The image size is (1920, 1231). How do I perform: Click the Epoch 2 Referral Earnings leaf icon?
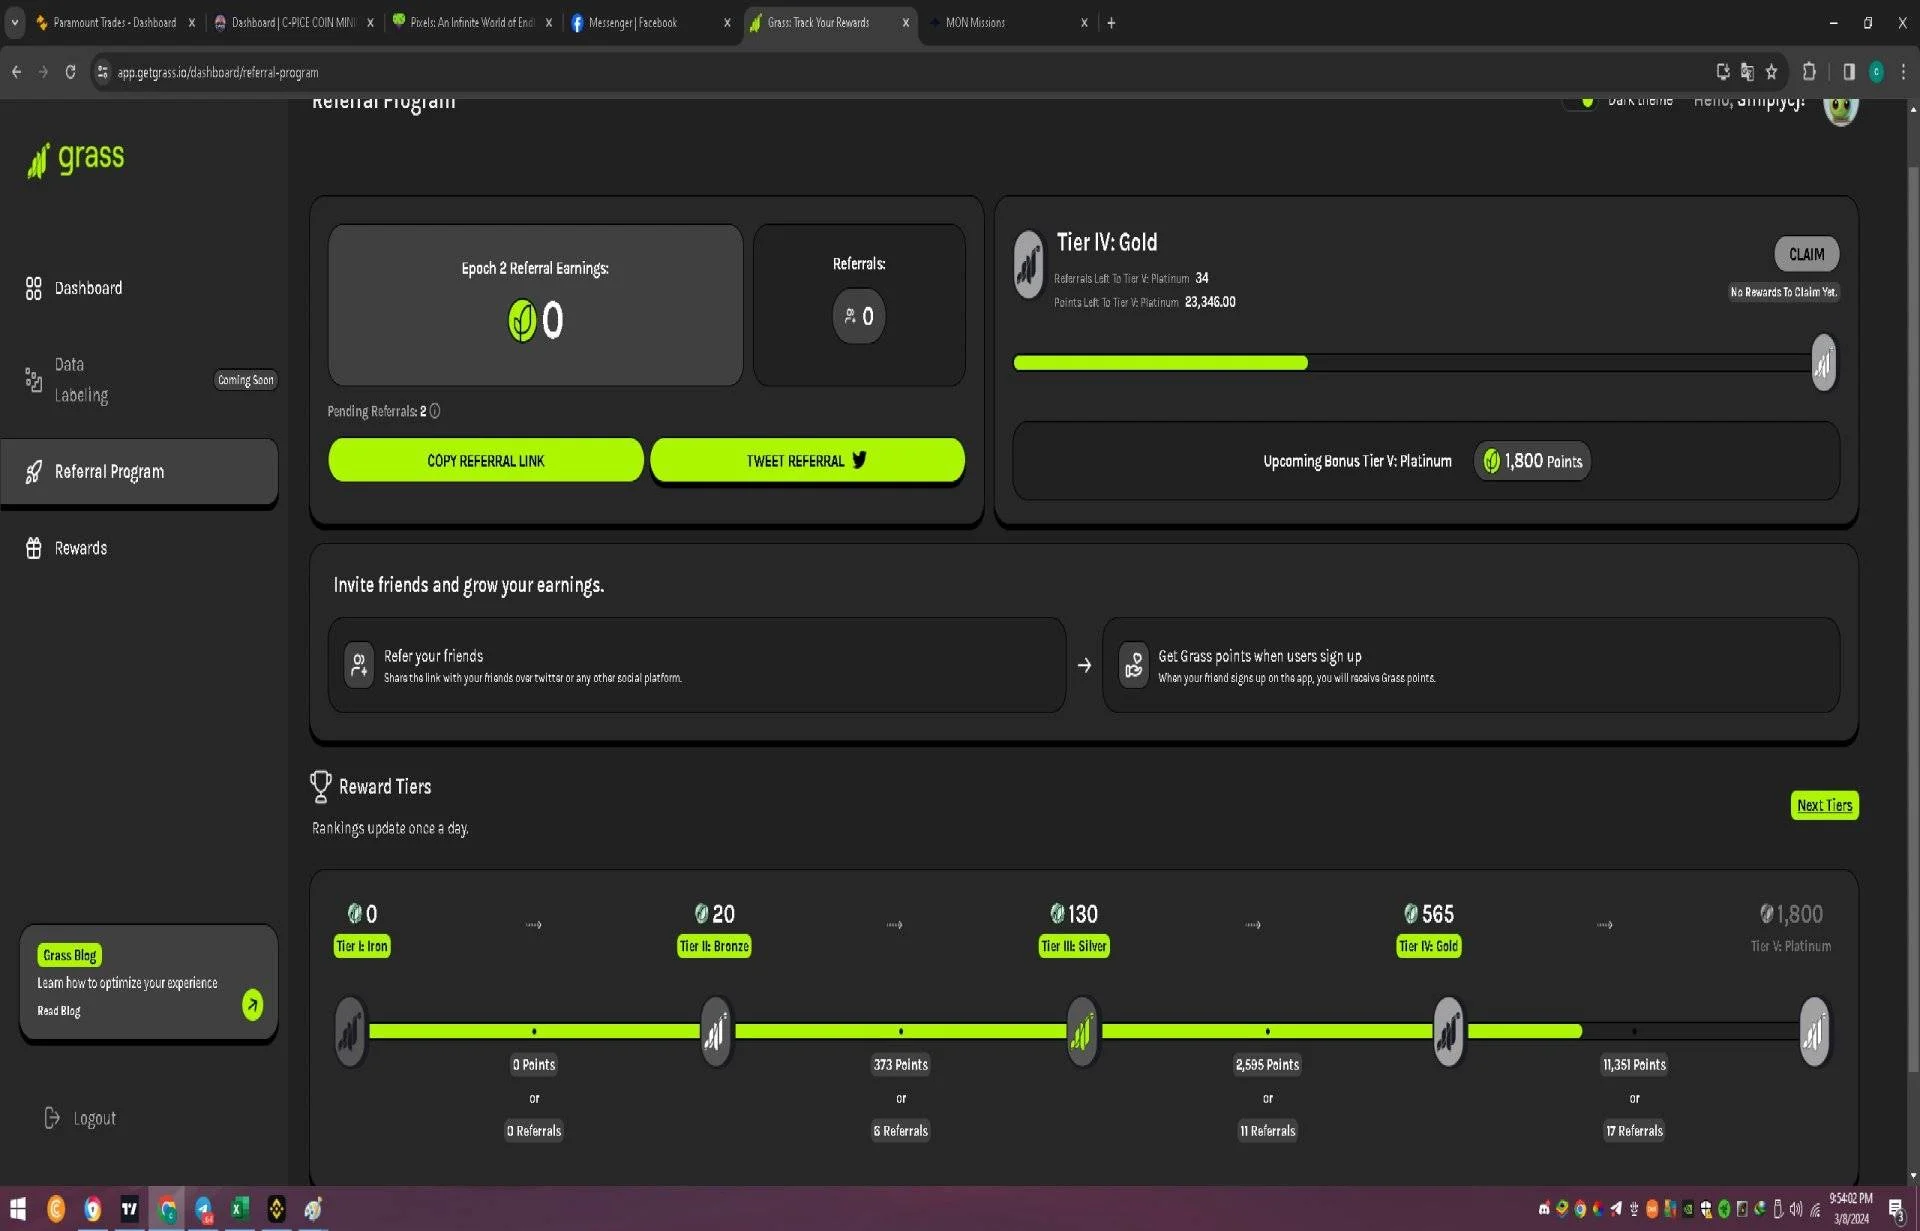tap(522, 320)
